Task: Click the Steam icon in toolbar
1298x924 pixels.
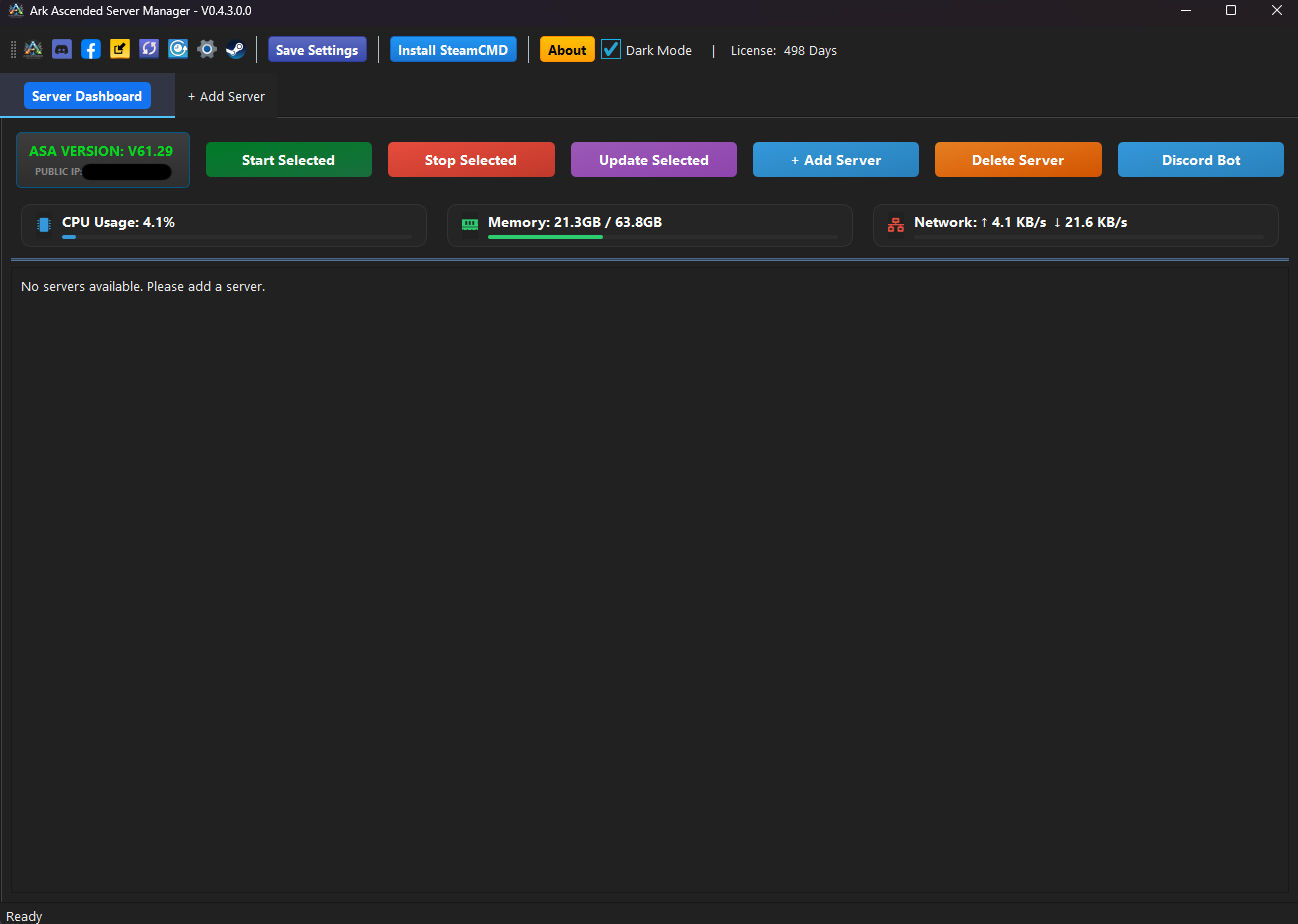Action: pyautogui.click(x=235, y=49)
